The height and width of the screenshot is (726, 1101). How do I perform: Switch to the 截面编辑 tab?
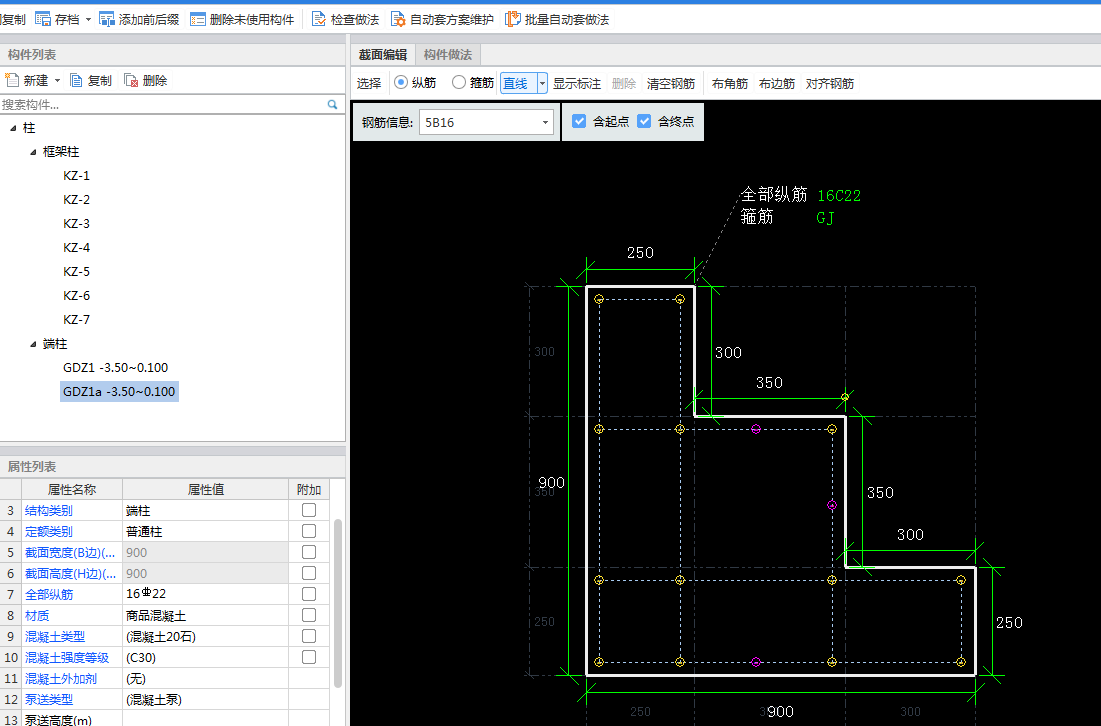click(x=383, y=55)
